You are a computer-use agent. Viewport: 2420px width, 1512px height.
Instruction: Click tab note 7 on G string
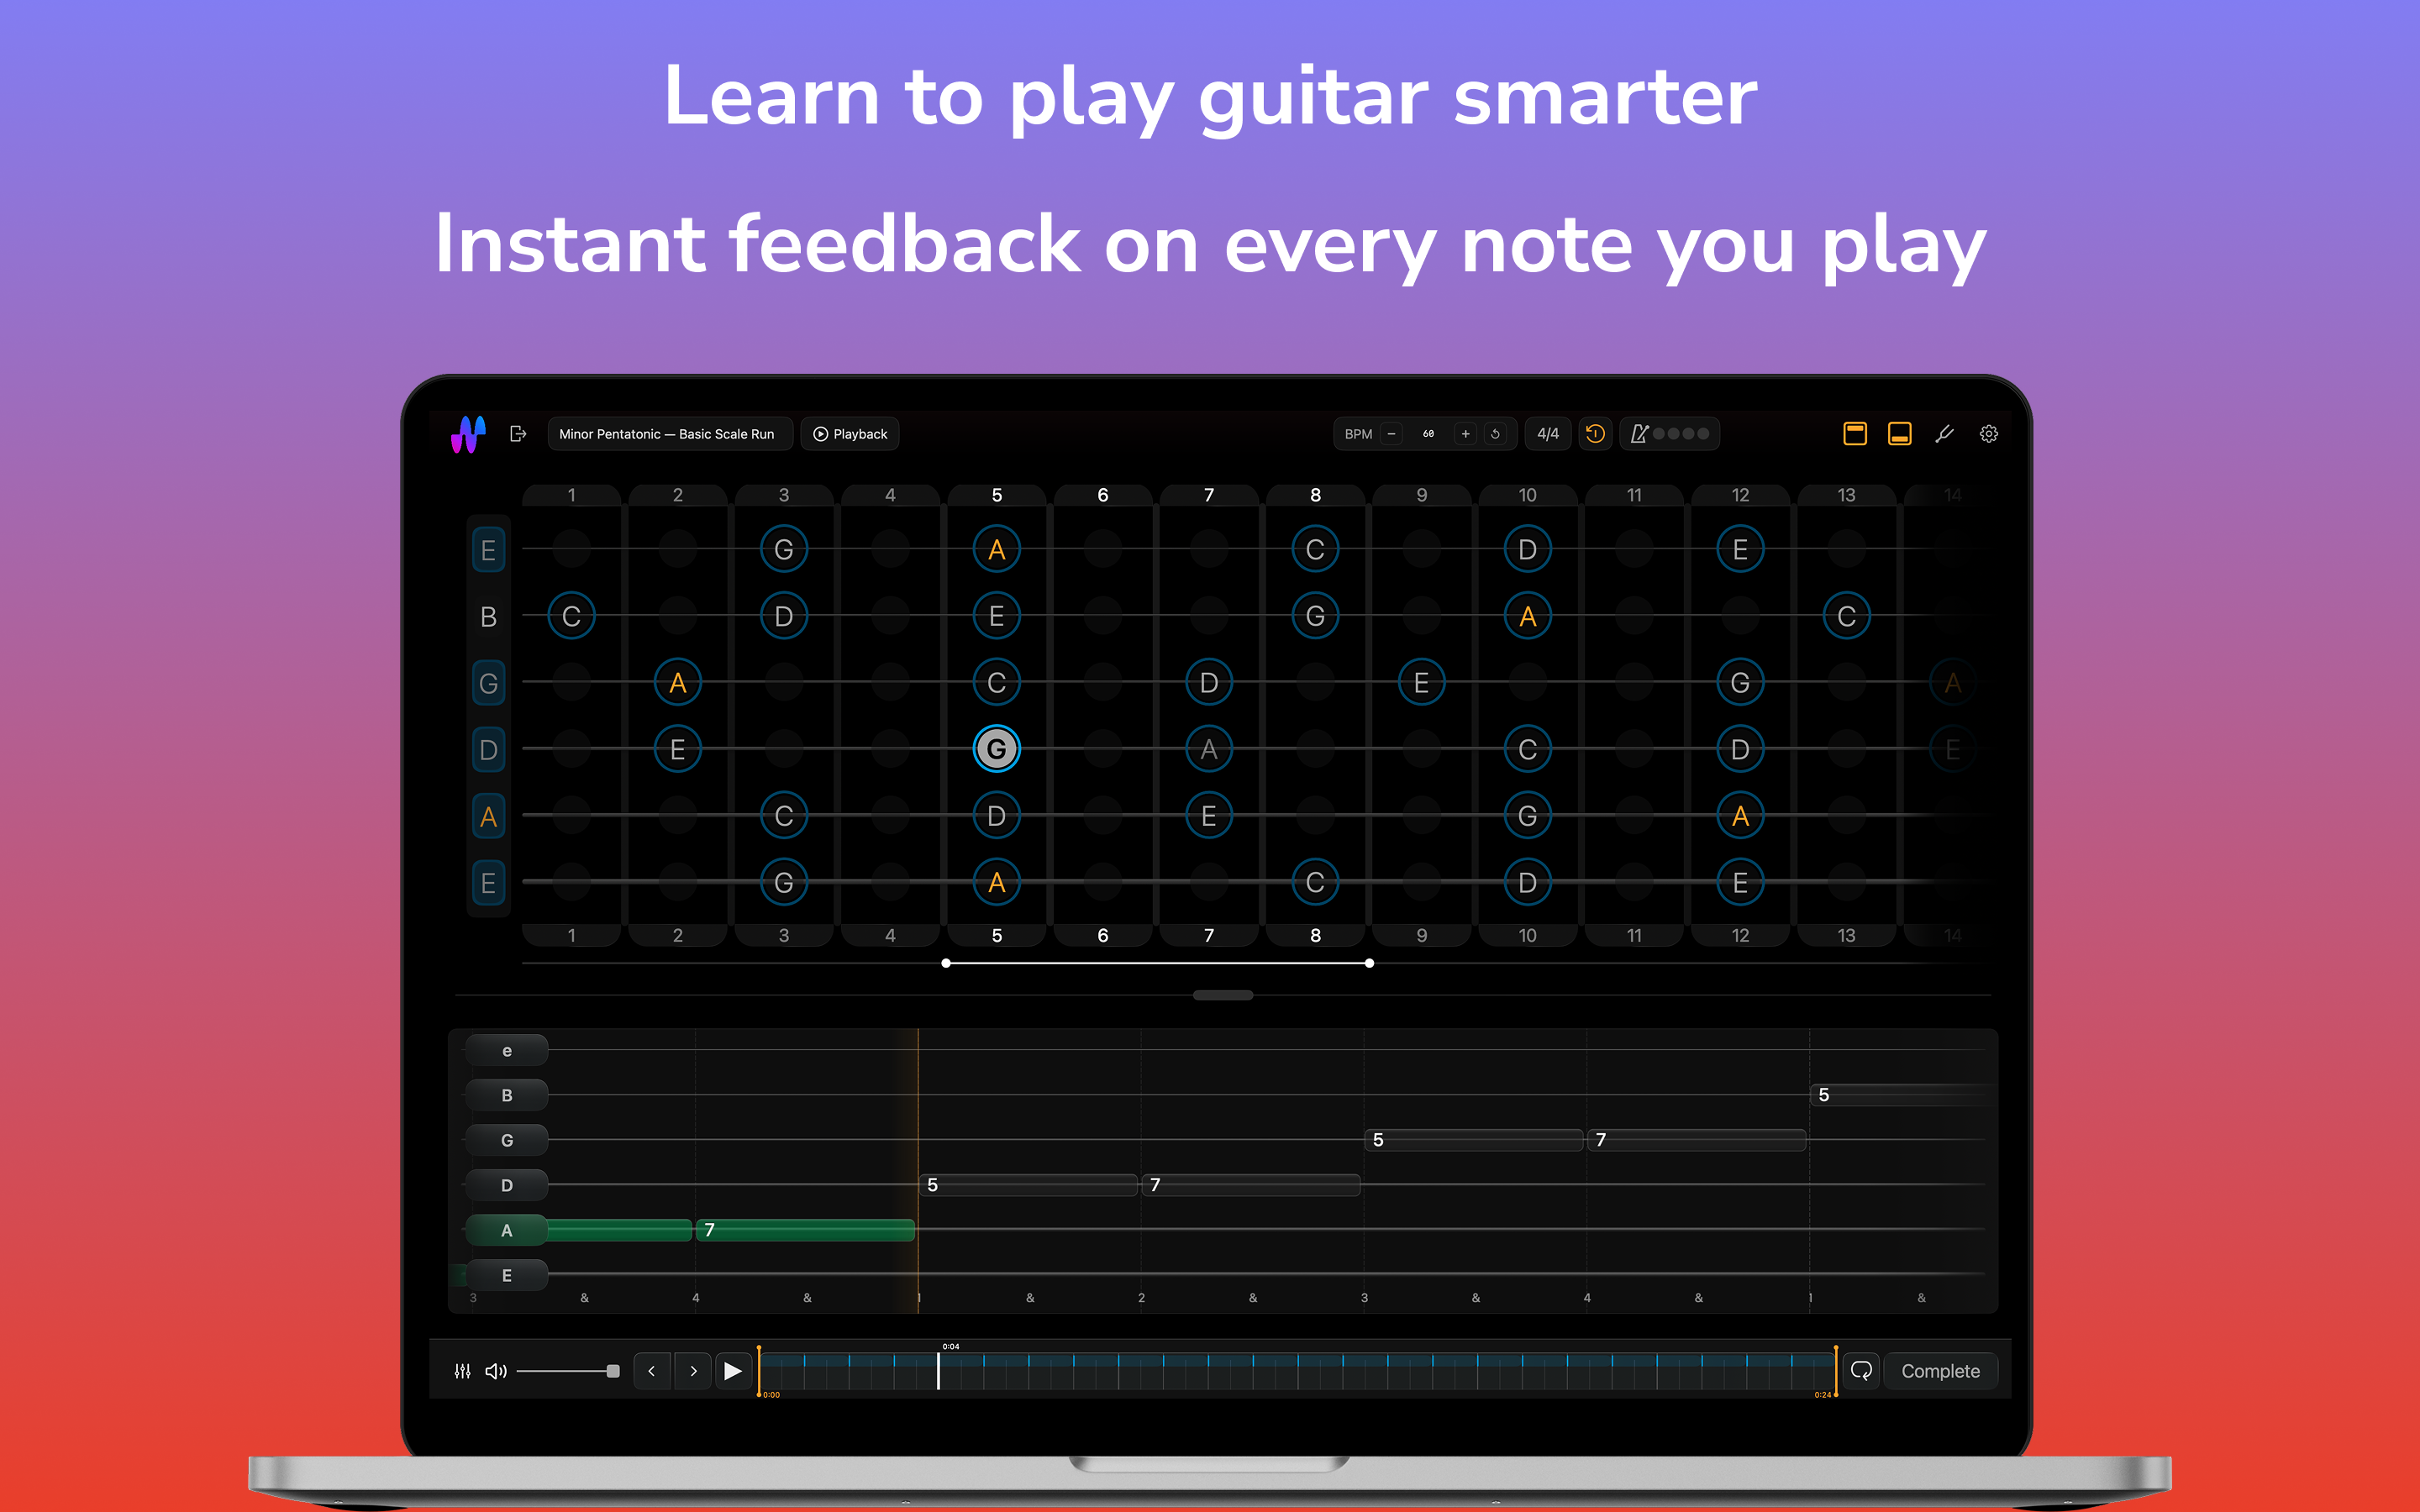coord(1697,1140)
